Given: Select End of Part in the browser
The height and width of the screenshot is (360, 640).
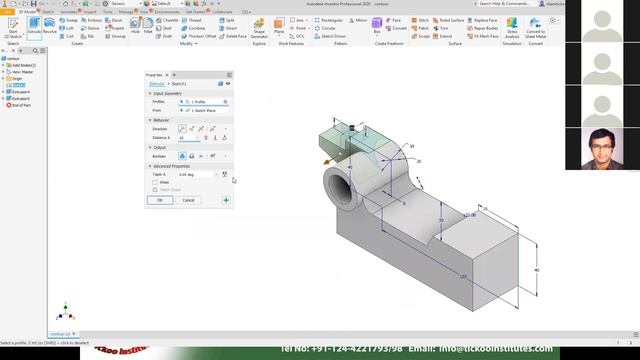Looking at the screenshot, I should point(18,105).
